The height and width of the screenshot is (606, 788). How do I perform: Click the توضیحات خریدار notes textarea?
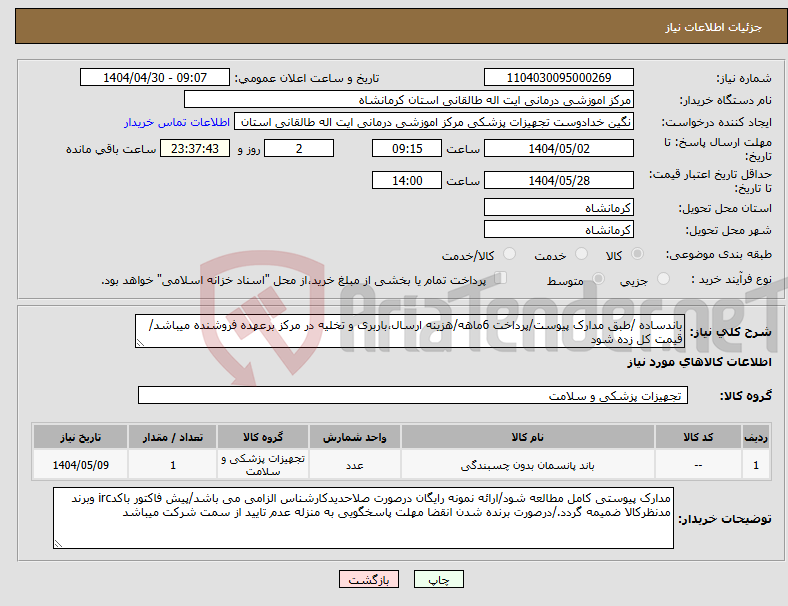tap(363, 518)
